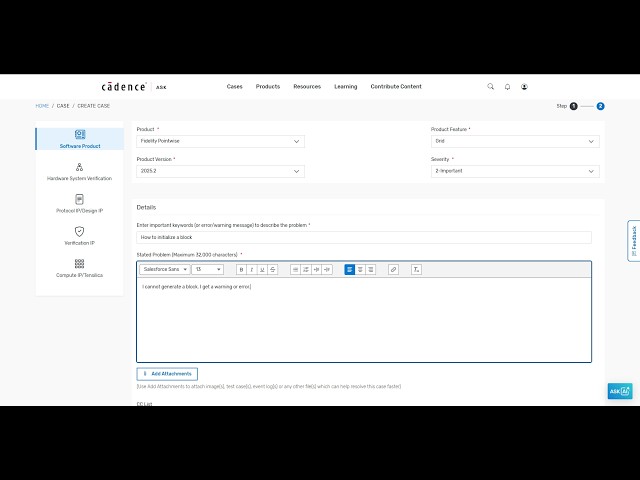The height and width of the screenshot is (480, 640).
Task: Go to HOME in the breadcrumb
Action: pos(42,106)
